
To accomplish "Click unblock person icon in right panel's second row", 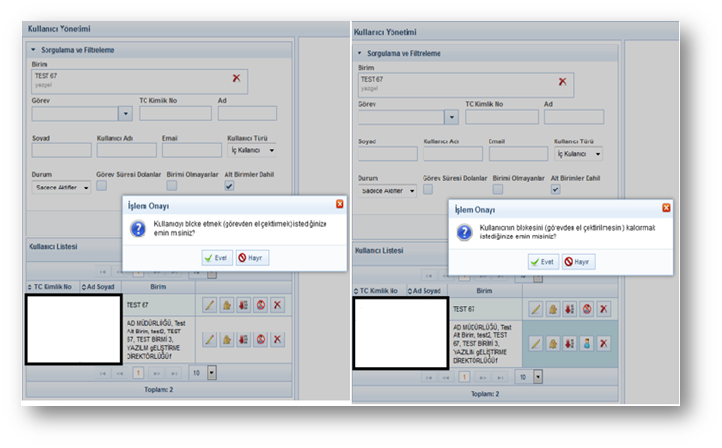I will click(586, 343).
